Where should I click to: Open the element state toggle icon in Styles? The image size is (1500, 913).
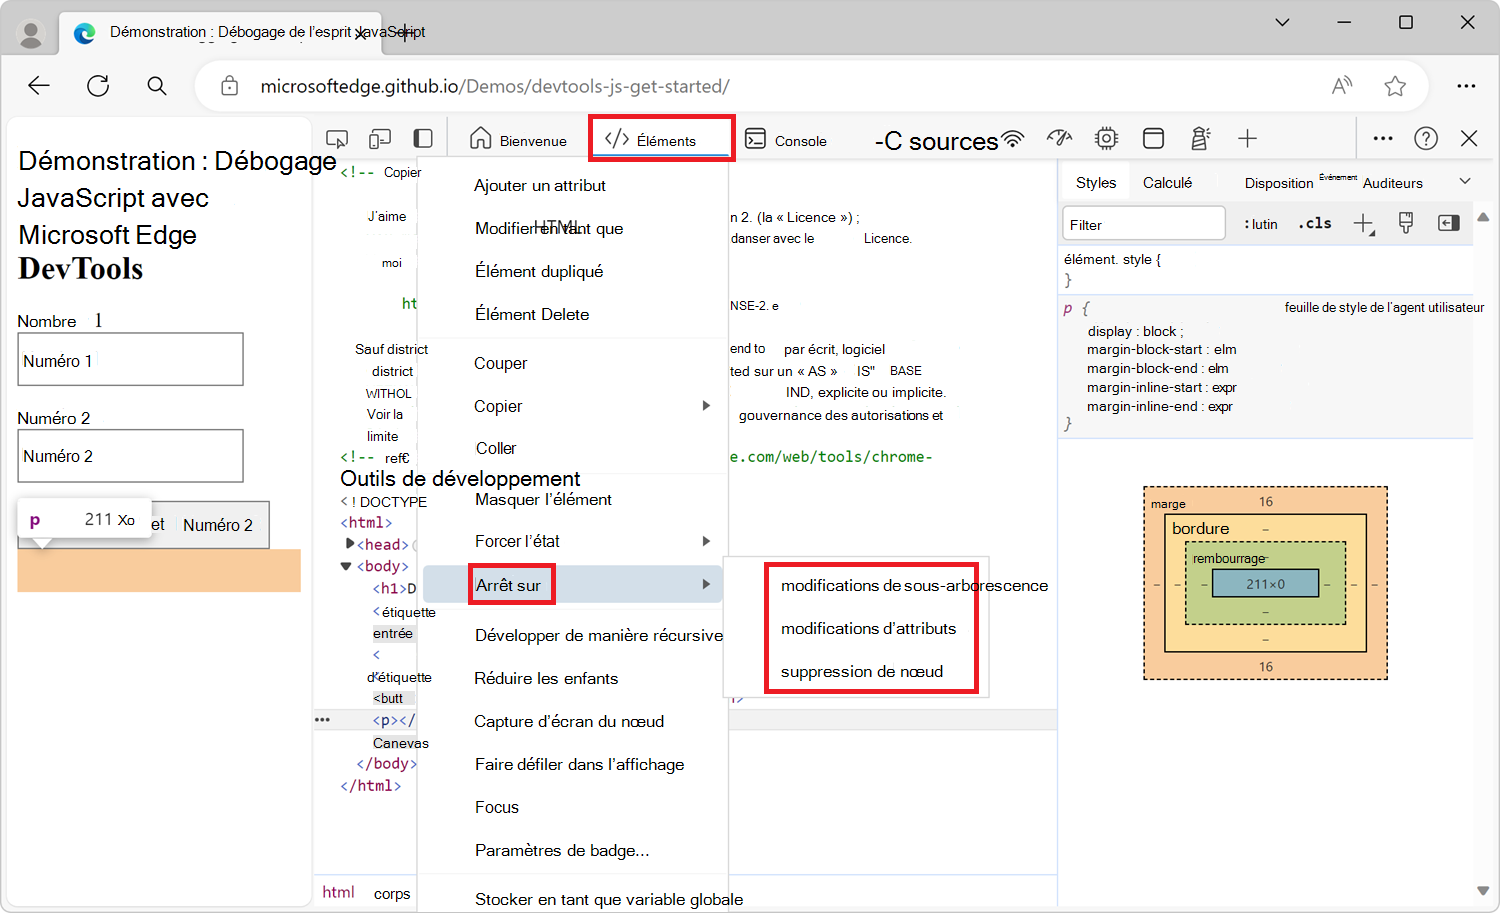coord(1448,222)
